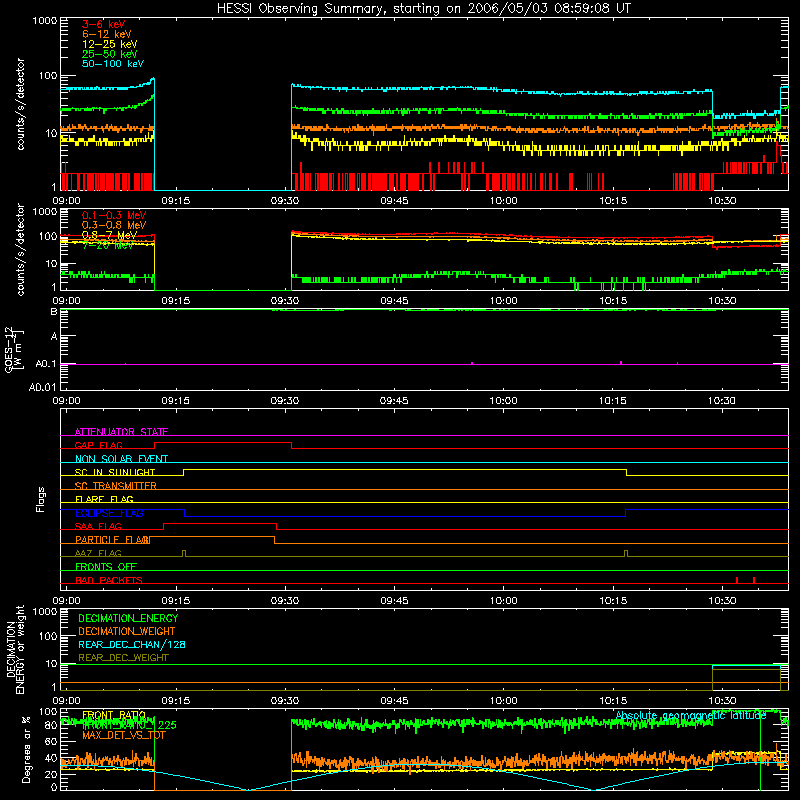Click the 10:15 tick label under the top X-ray panel

point(613,201)
